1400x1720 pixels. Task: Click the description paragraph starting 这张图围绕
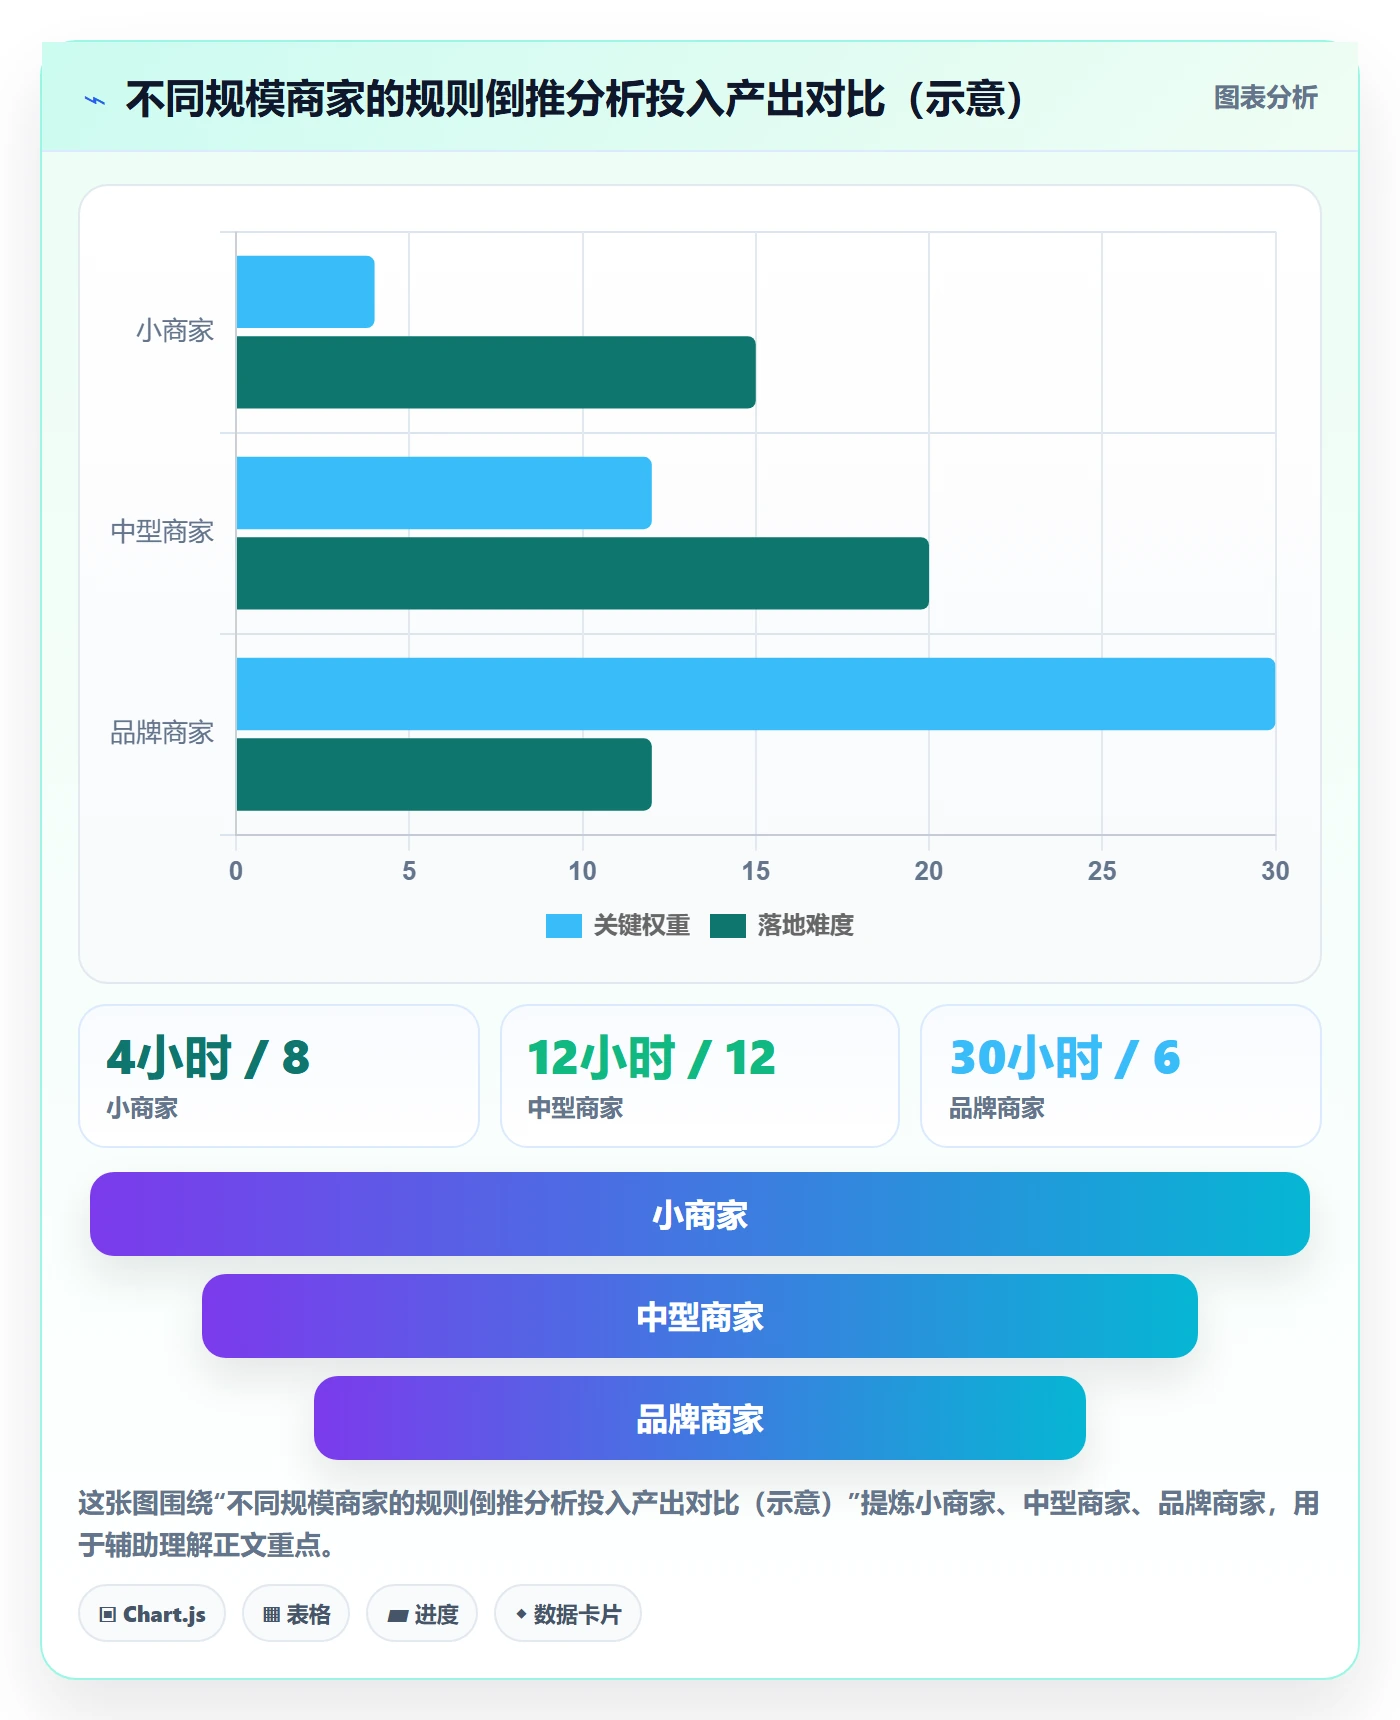(700, 1524)
